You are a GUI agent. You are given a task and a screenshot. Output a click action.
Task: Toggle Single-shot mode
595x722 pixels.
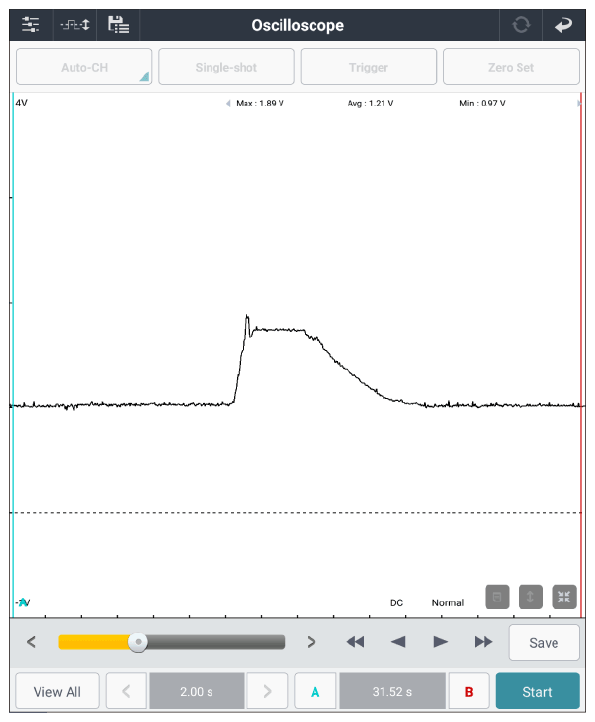pyautogui.click(x=226, y=67)
